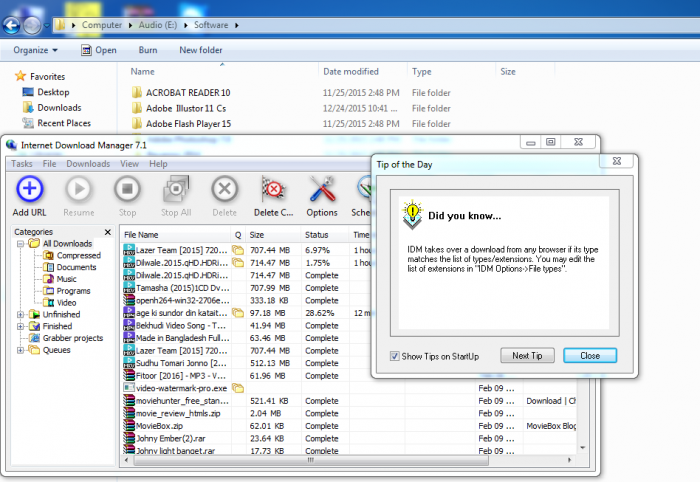Expand breadcrumb arrow after Audio (E:)
Viewport: 700px width, 482px height.
(x=186, y=25)
